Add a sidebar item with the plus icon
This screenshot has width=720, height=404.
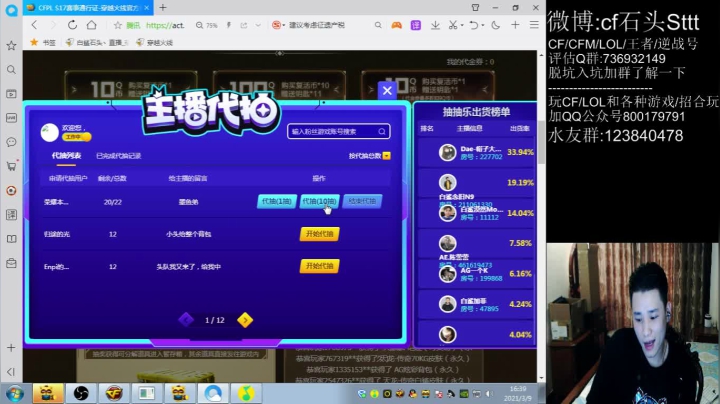tap(11, 348)
